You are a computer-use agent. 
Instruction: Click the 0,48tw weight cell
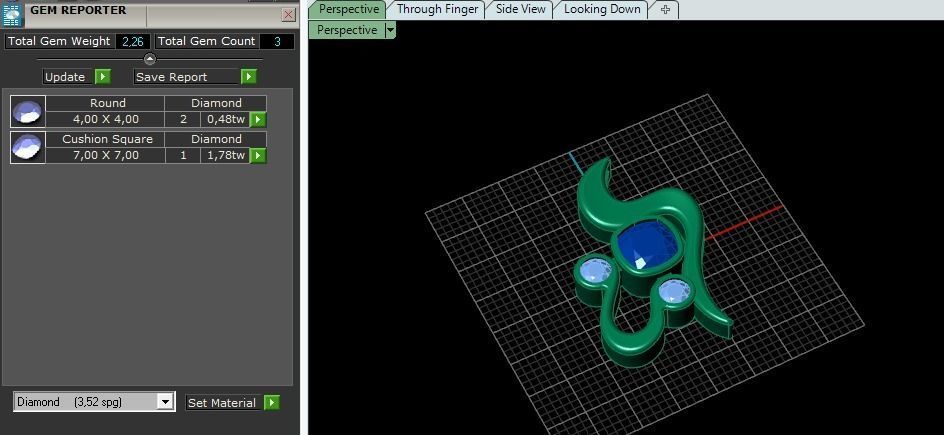click(225, 119)
